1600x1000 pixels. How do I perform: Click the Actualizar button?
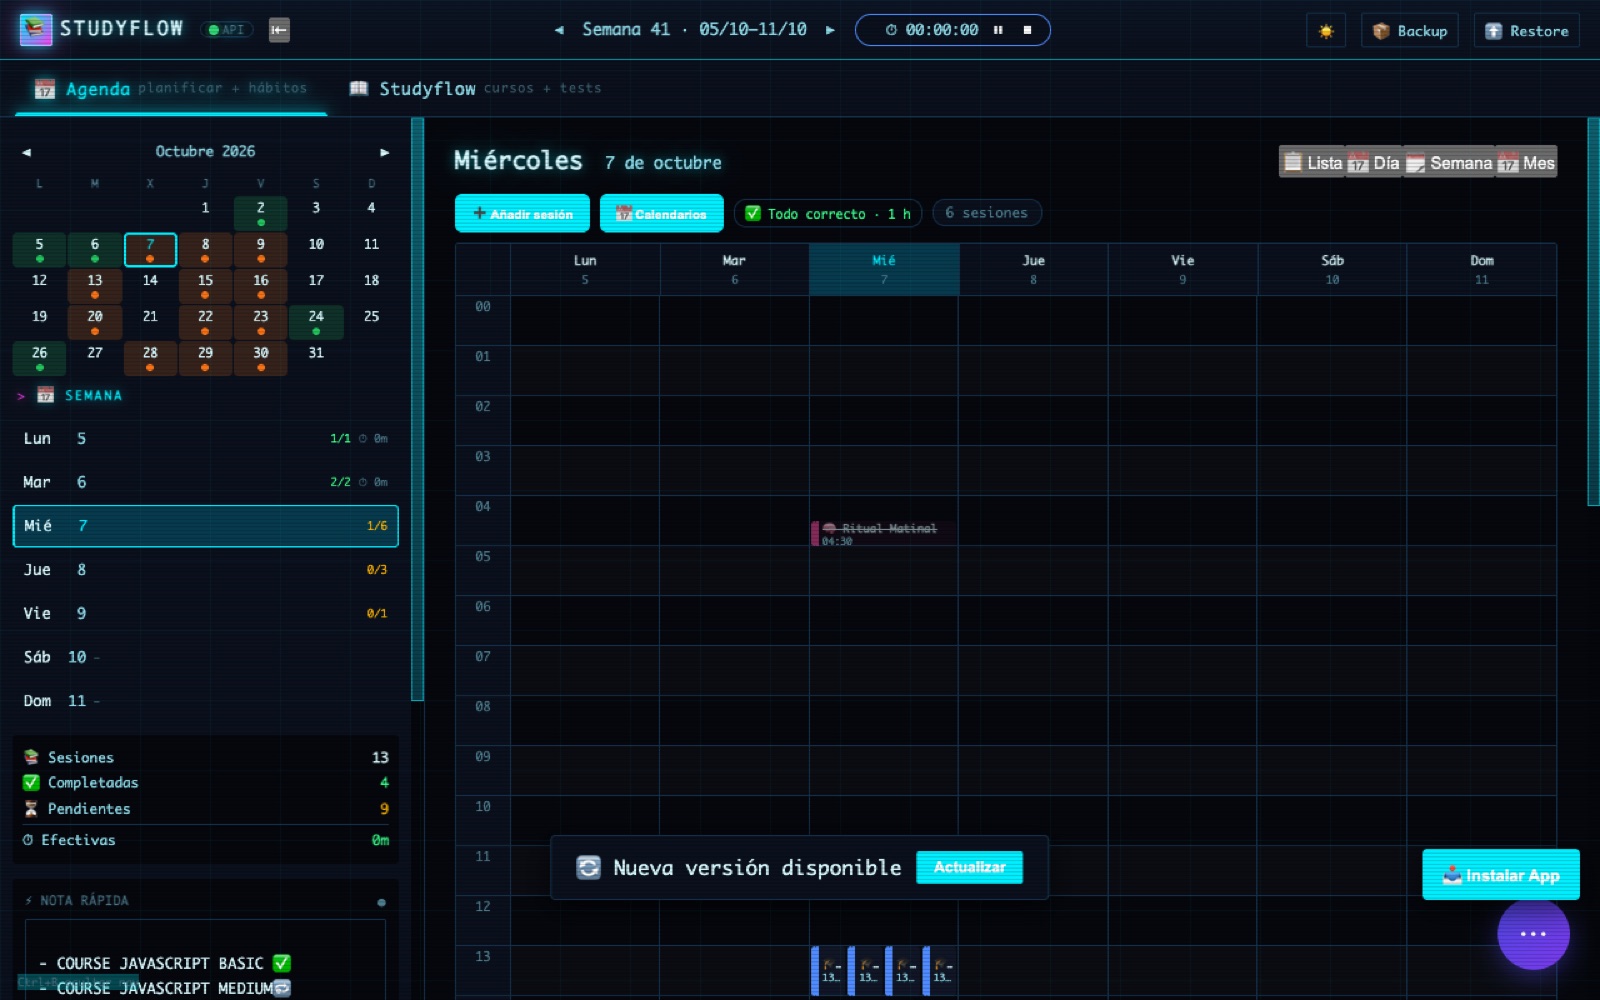click(x=969, y=867)
